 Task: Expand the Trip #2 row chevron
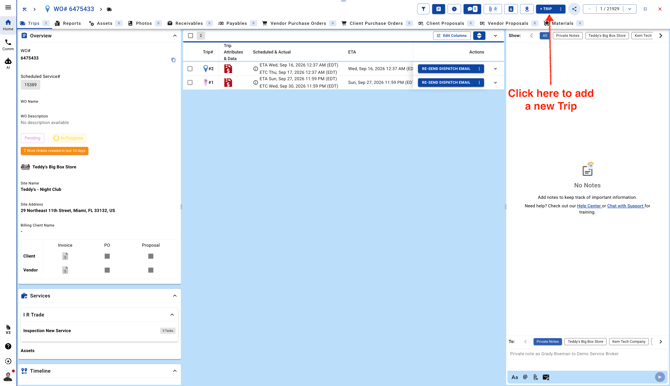pos(495,69)
